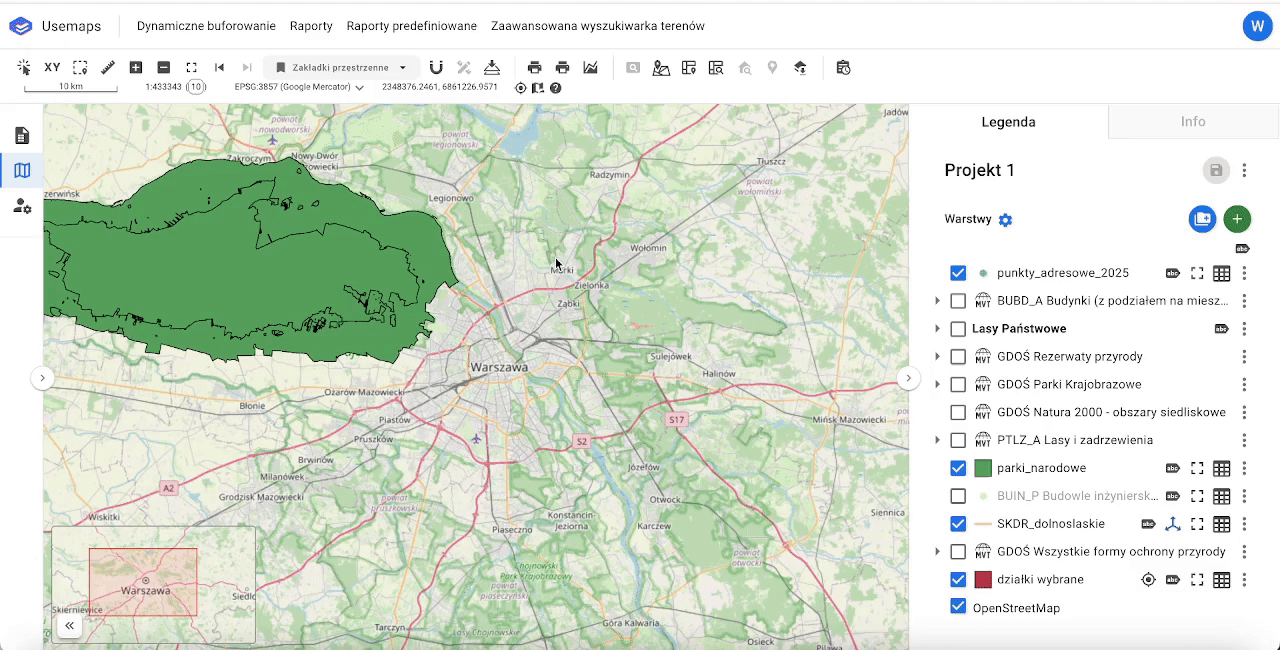Open the attribute table for parki_narodowe
Viewport: 1280px width, 650px height.
(x=1221, y=468)
